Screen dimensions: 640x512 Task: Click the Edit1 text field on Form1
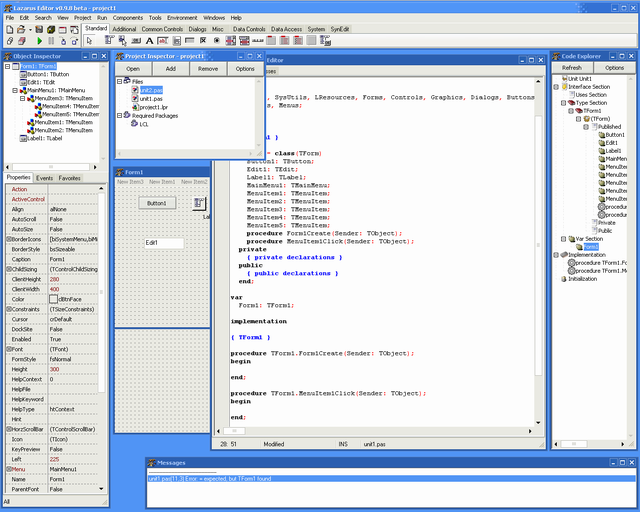pos(163,243)
